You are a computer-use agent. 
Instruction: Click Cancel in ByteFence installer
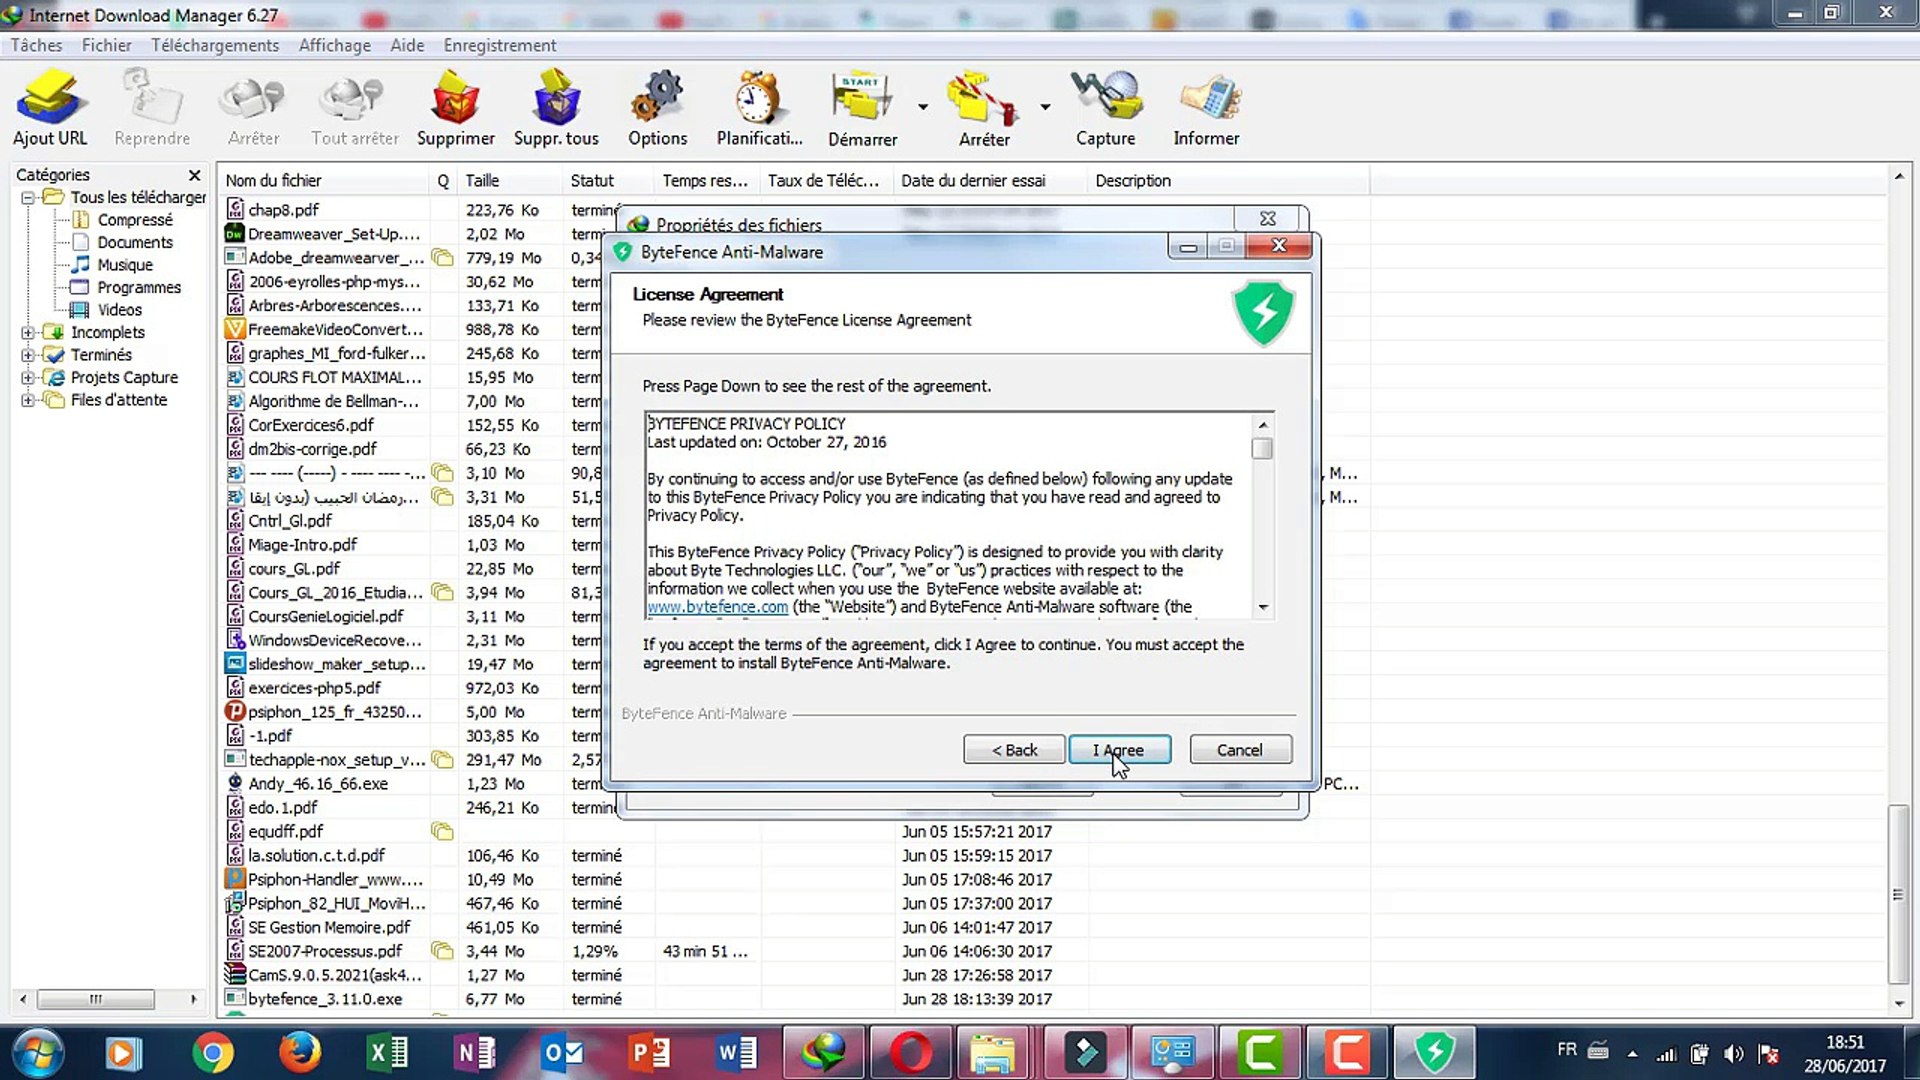point(1240,750)
